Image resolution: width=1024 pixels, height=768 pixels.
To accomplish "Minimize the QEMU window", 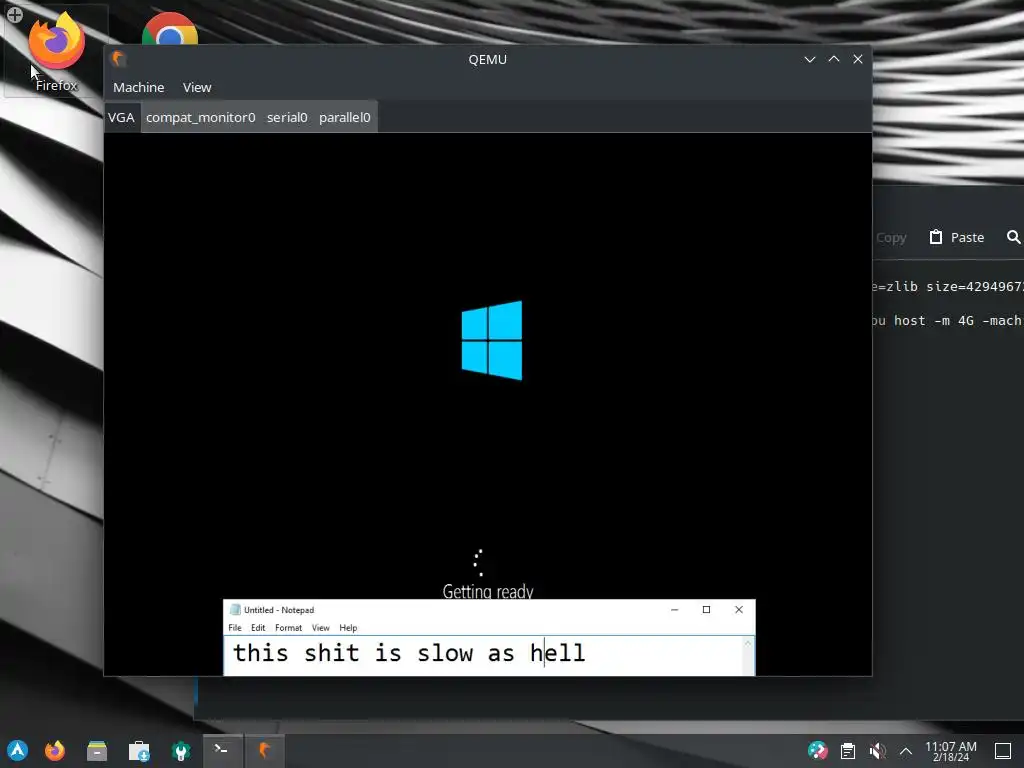I will coord(810,59).
